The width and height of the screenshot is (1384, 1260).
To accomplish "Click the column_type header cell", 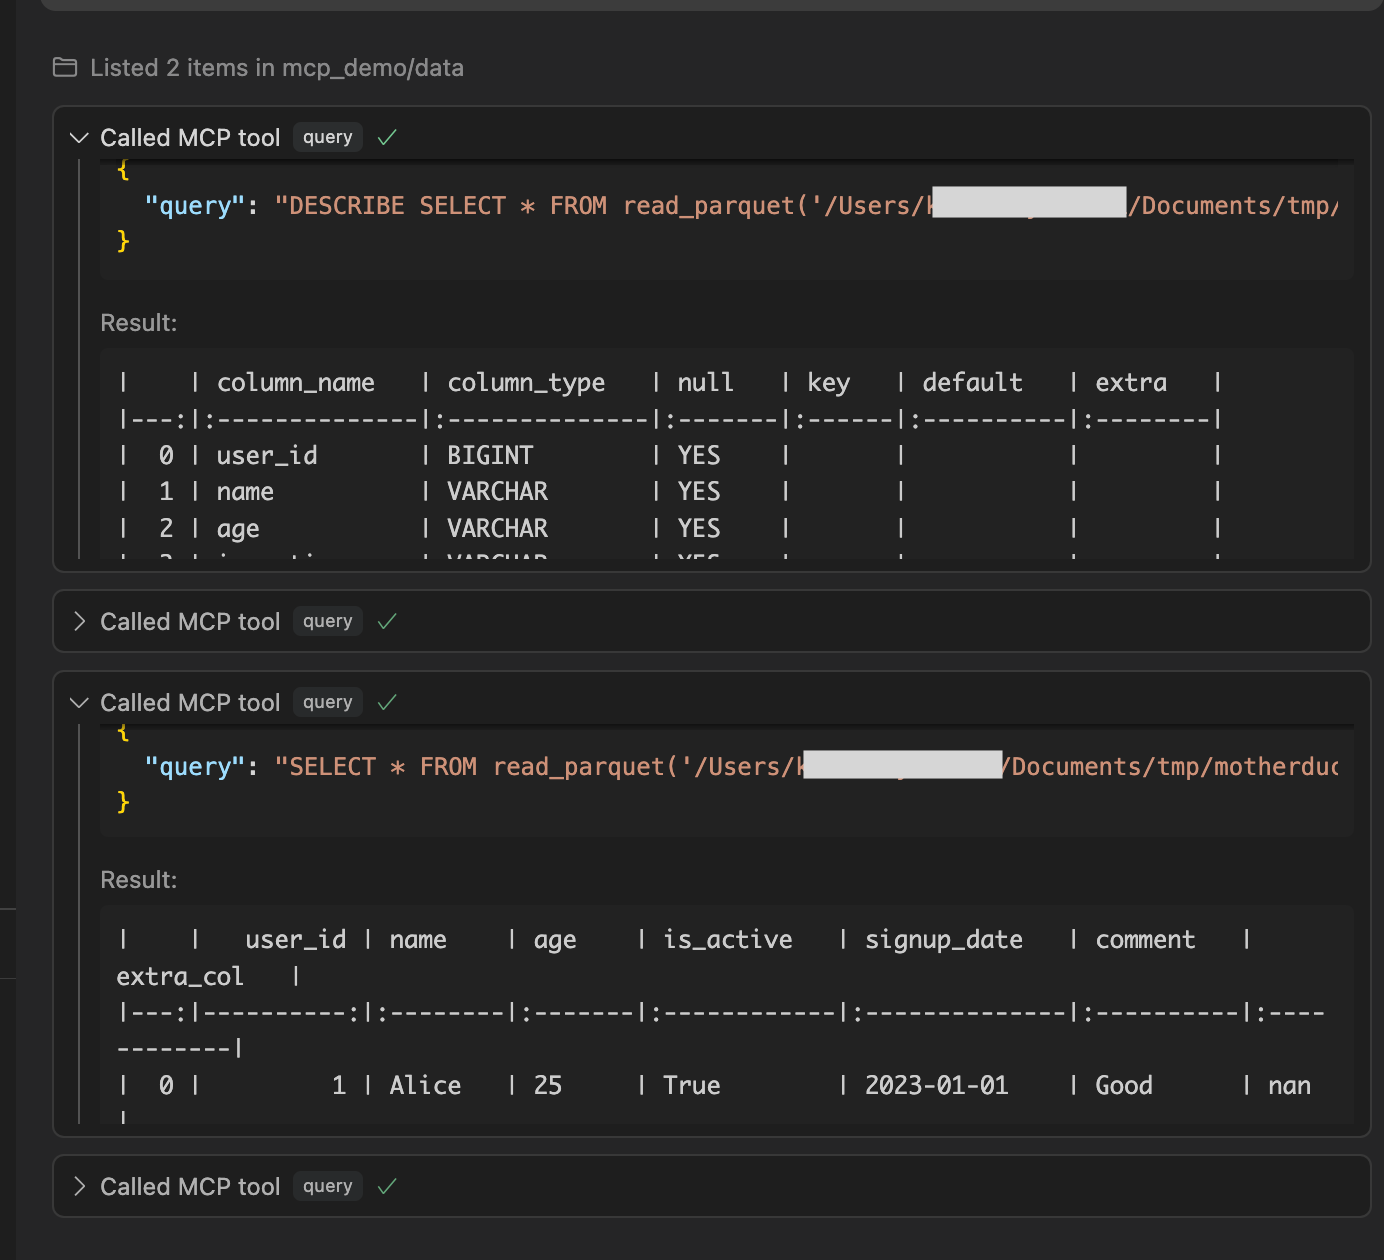I will pos(526,383).
